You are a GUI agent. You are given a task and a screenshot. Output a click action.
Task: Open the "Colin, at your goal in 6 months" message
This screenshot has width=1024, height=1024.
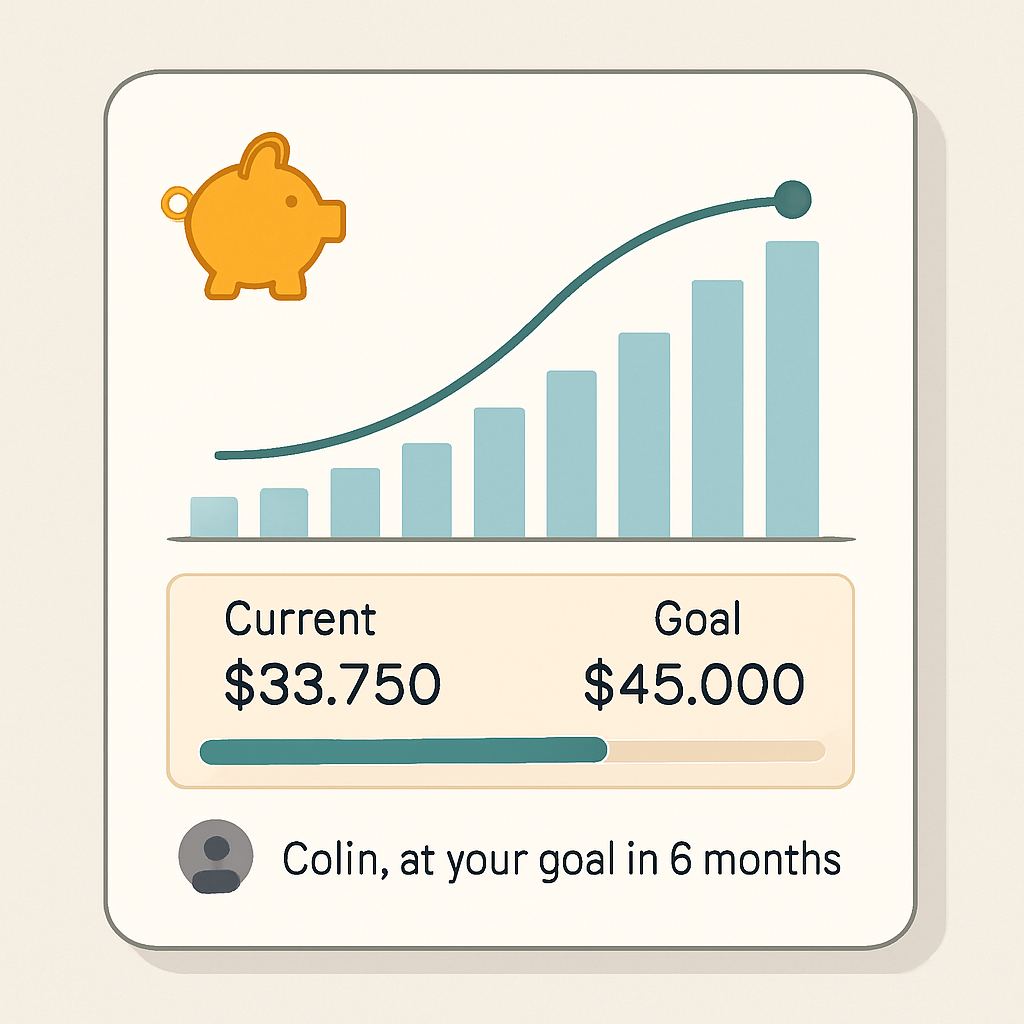click(x=561, y=859)
